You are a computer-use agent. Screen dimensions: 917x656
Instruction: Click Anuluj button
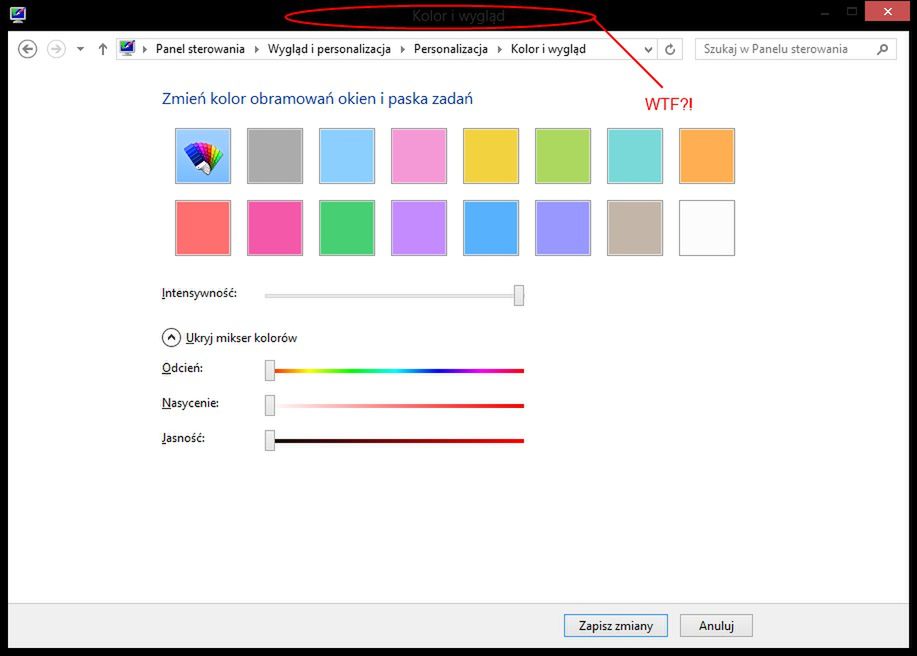(x=716, y=626)
